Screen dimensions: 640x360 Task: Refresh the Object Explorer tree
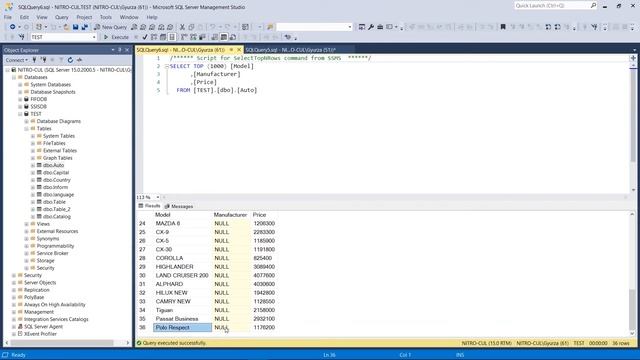[70, 60]
